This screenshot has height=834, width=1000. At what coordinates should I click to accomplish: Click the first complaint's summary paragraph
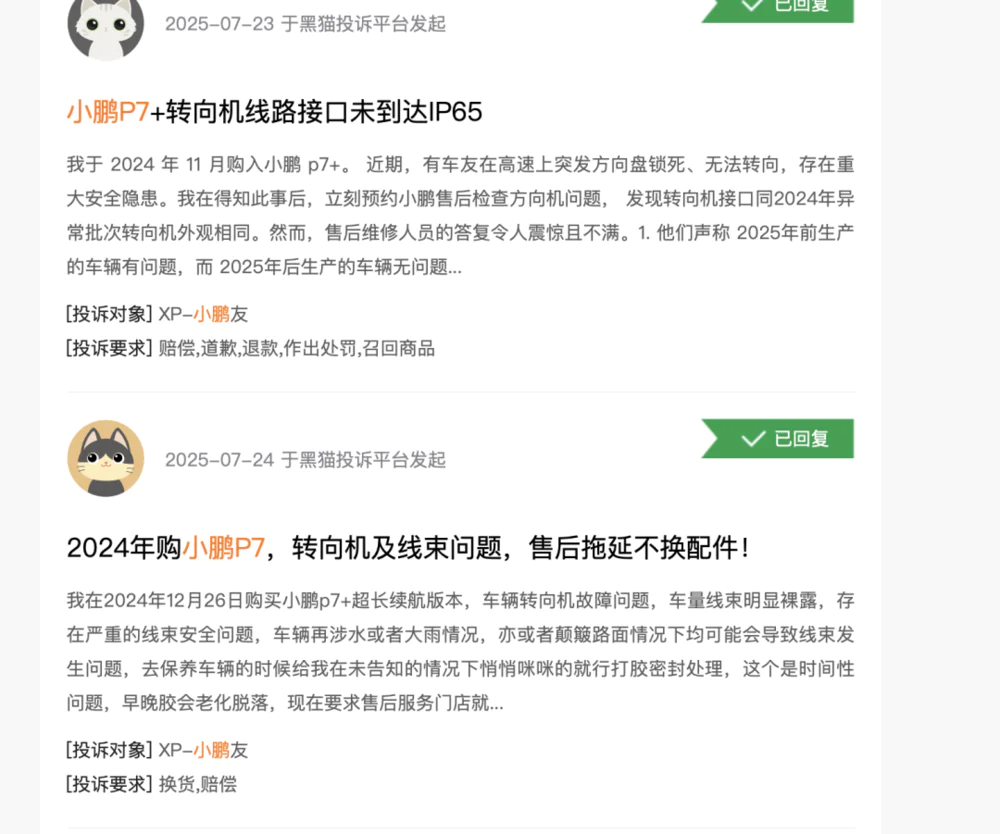tap(460, 216)
